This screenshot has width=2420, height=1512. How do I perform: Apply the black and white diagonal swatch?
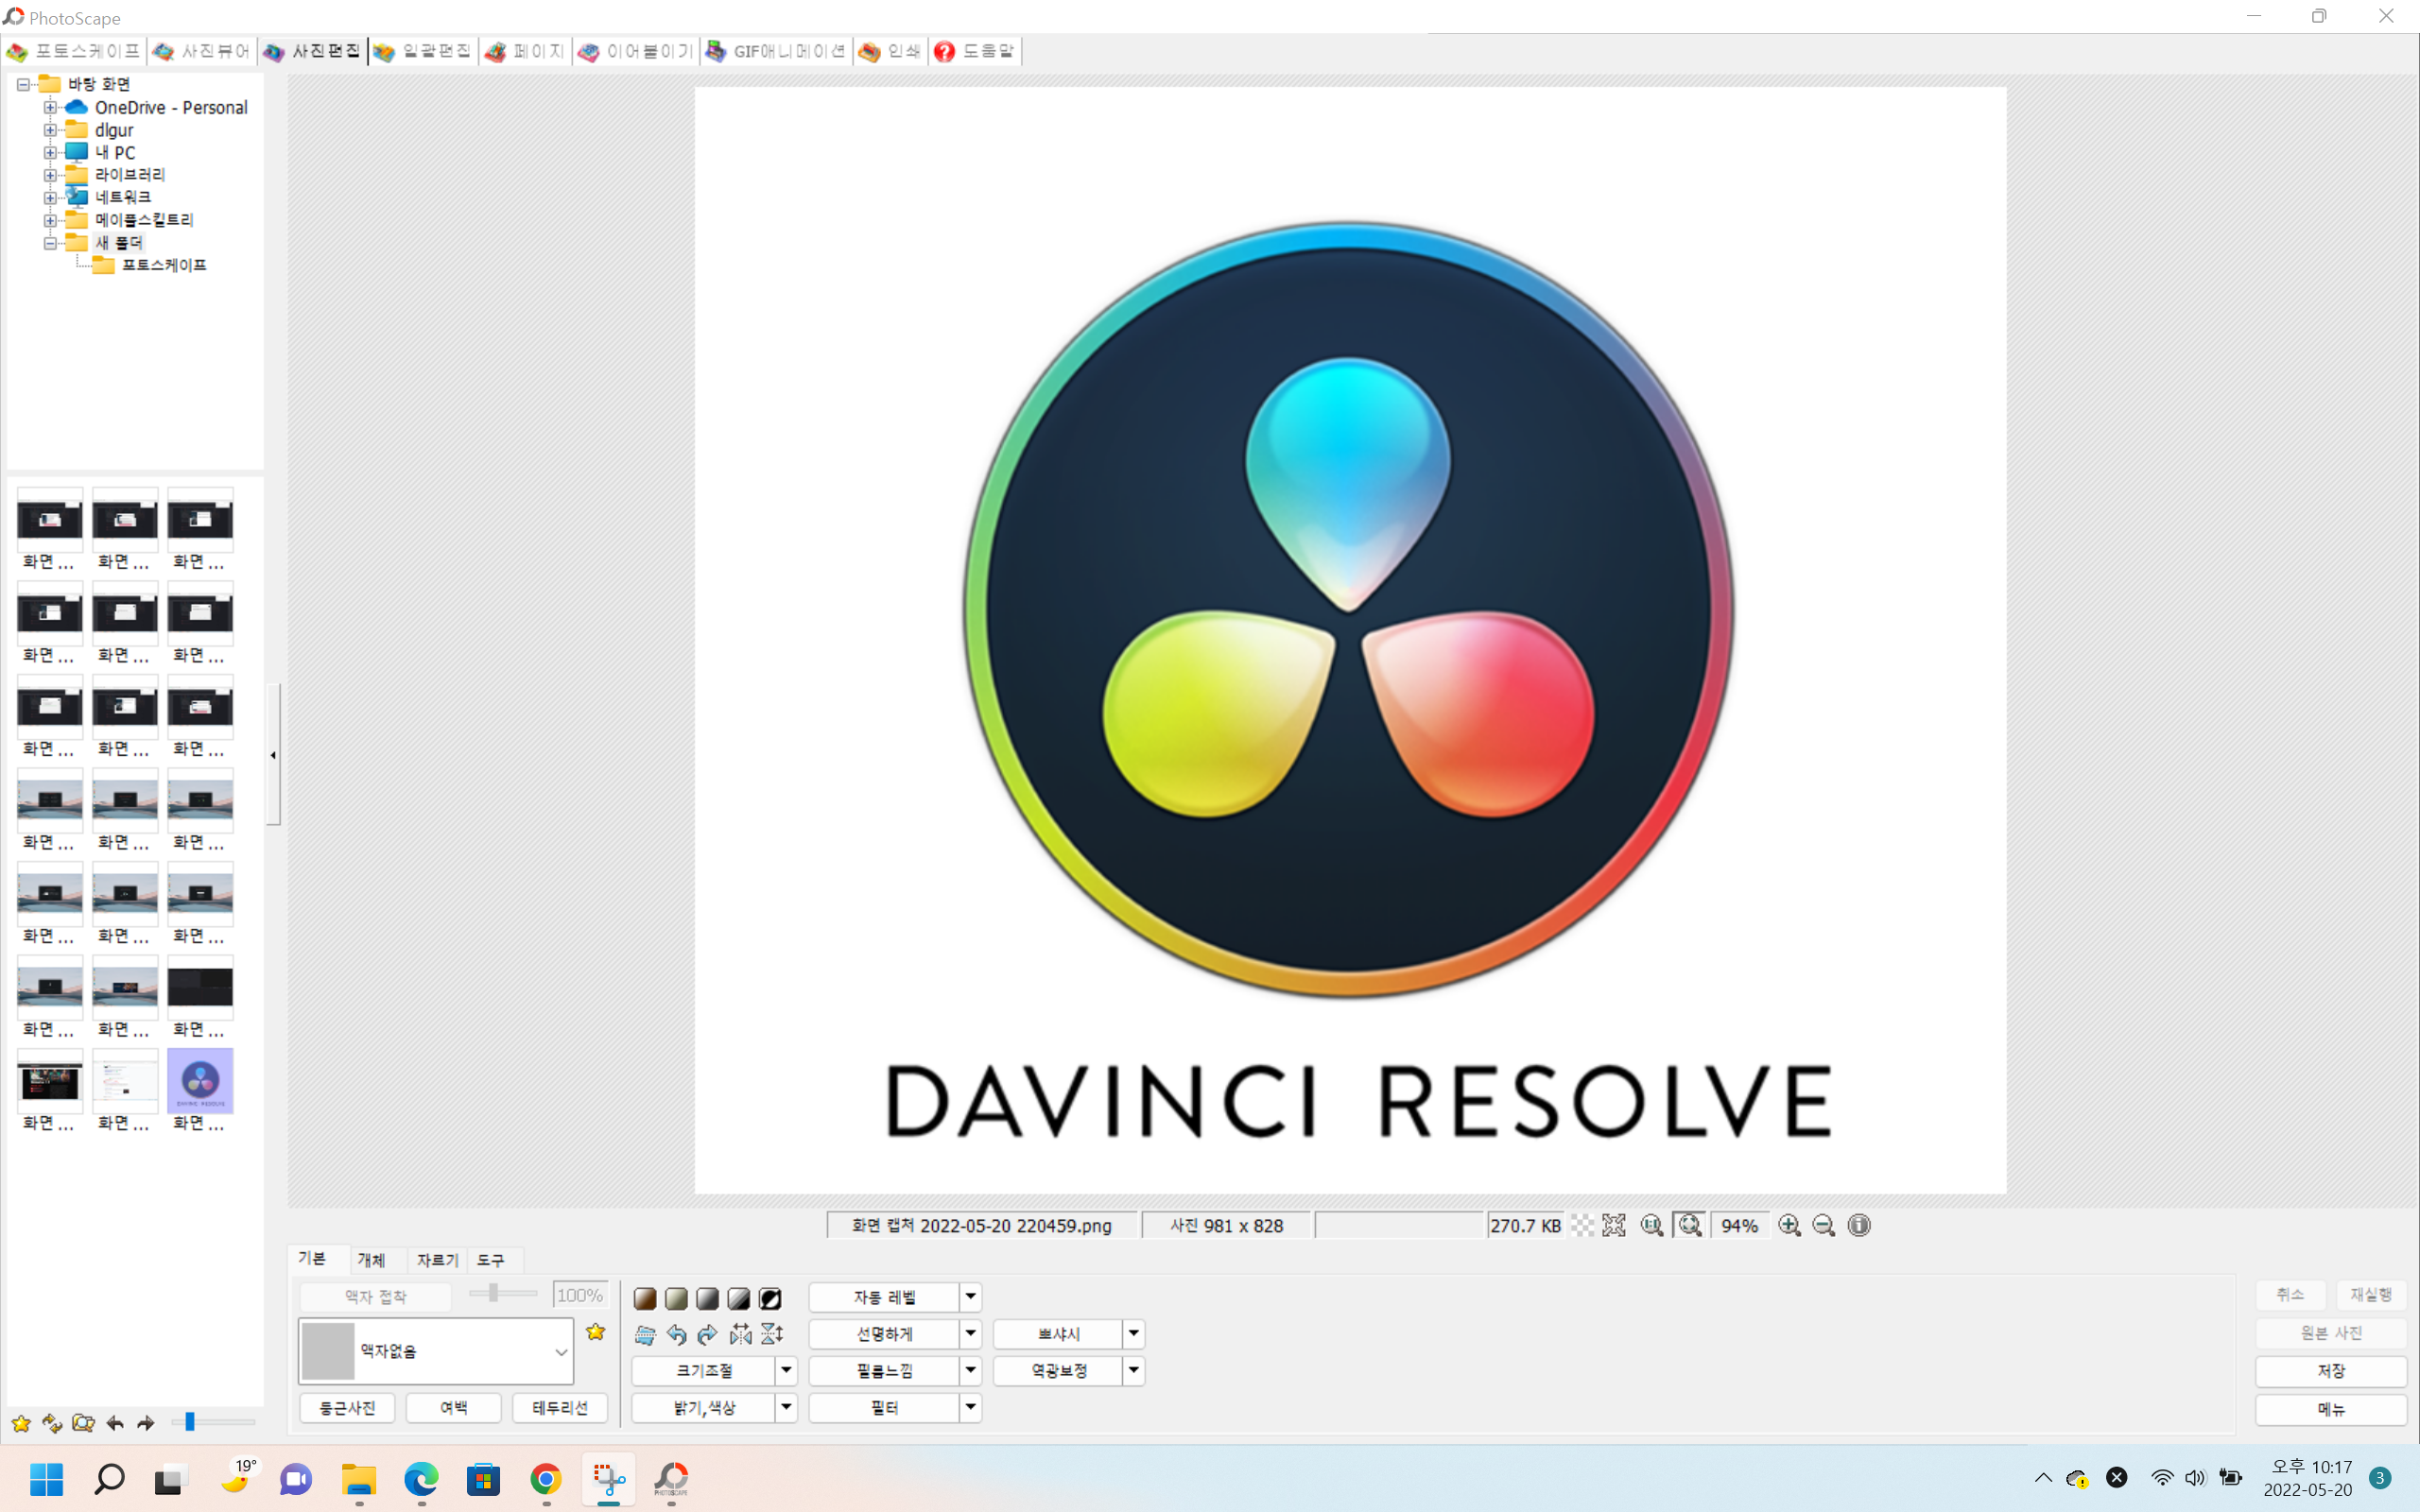click(738, 1298)
